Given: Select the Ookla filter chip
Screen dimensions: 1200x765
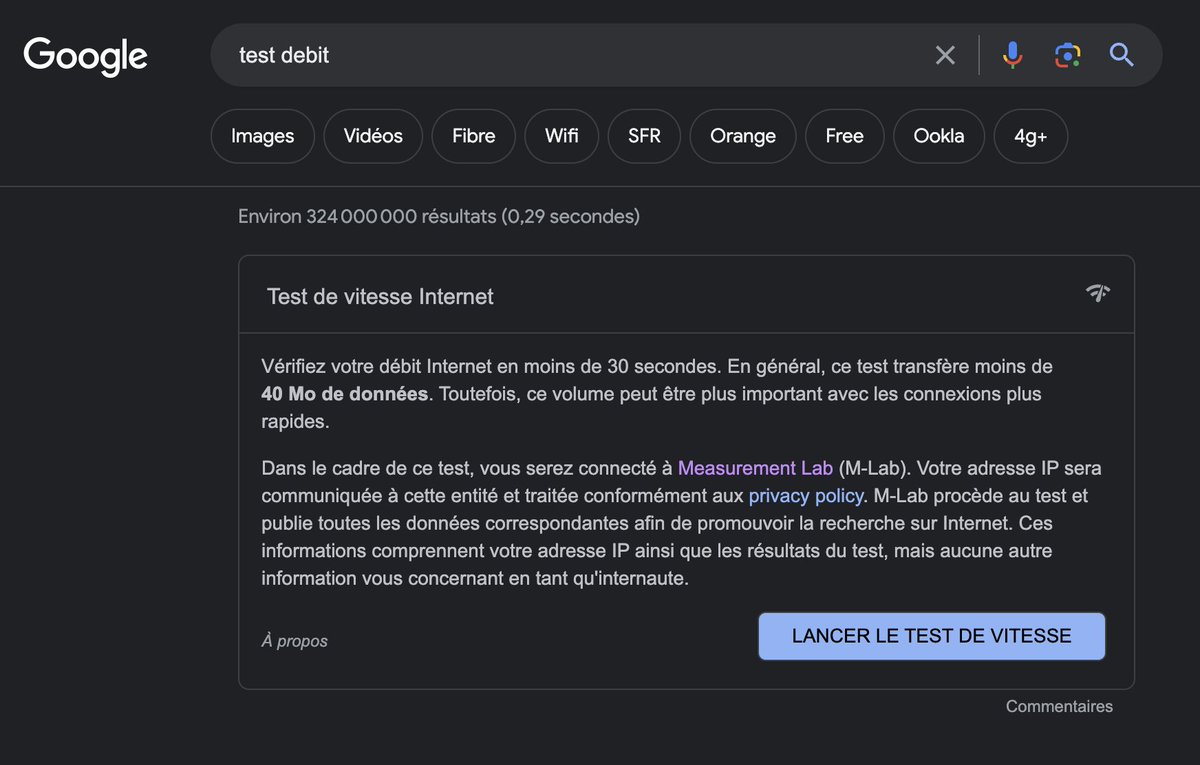Looking at the screenshot, I should pyautogui.click(x=939, y=136).
